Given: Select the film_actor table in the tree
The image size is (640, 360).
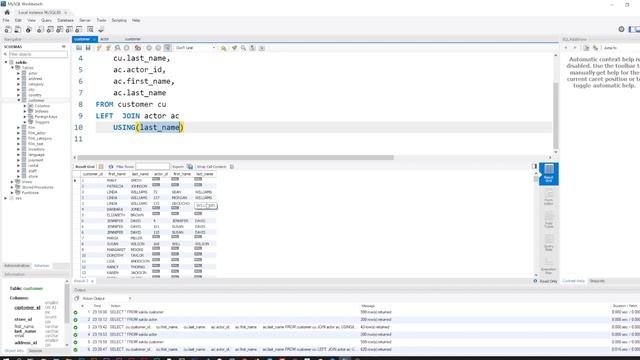Looking at the screenshot, I should tap(37, 133).
